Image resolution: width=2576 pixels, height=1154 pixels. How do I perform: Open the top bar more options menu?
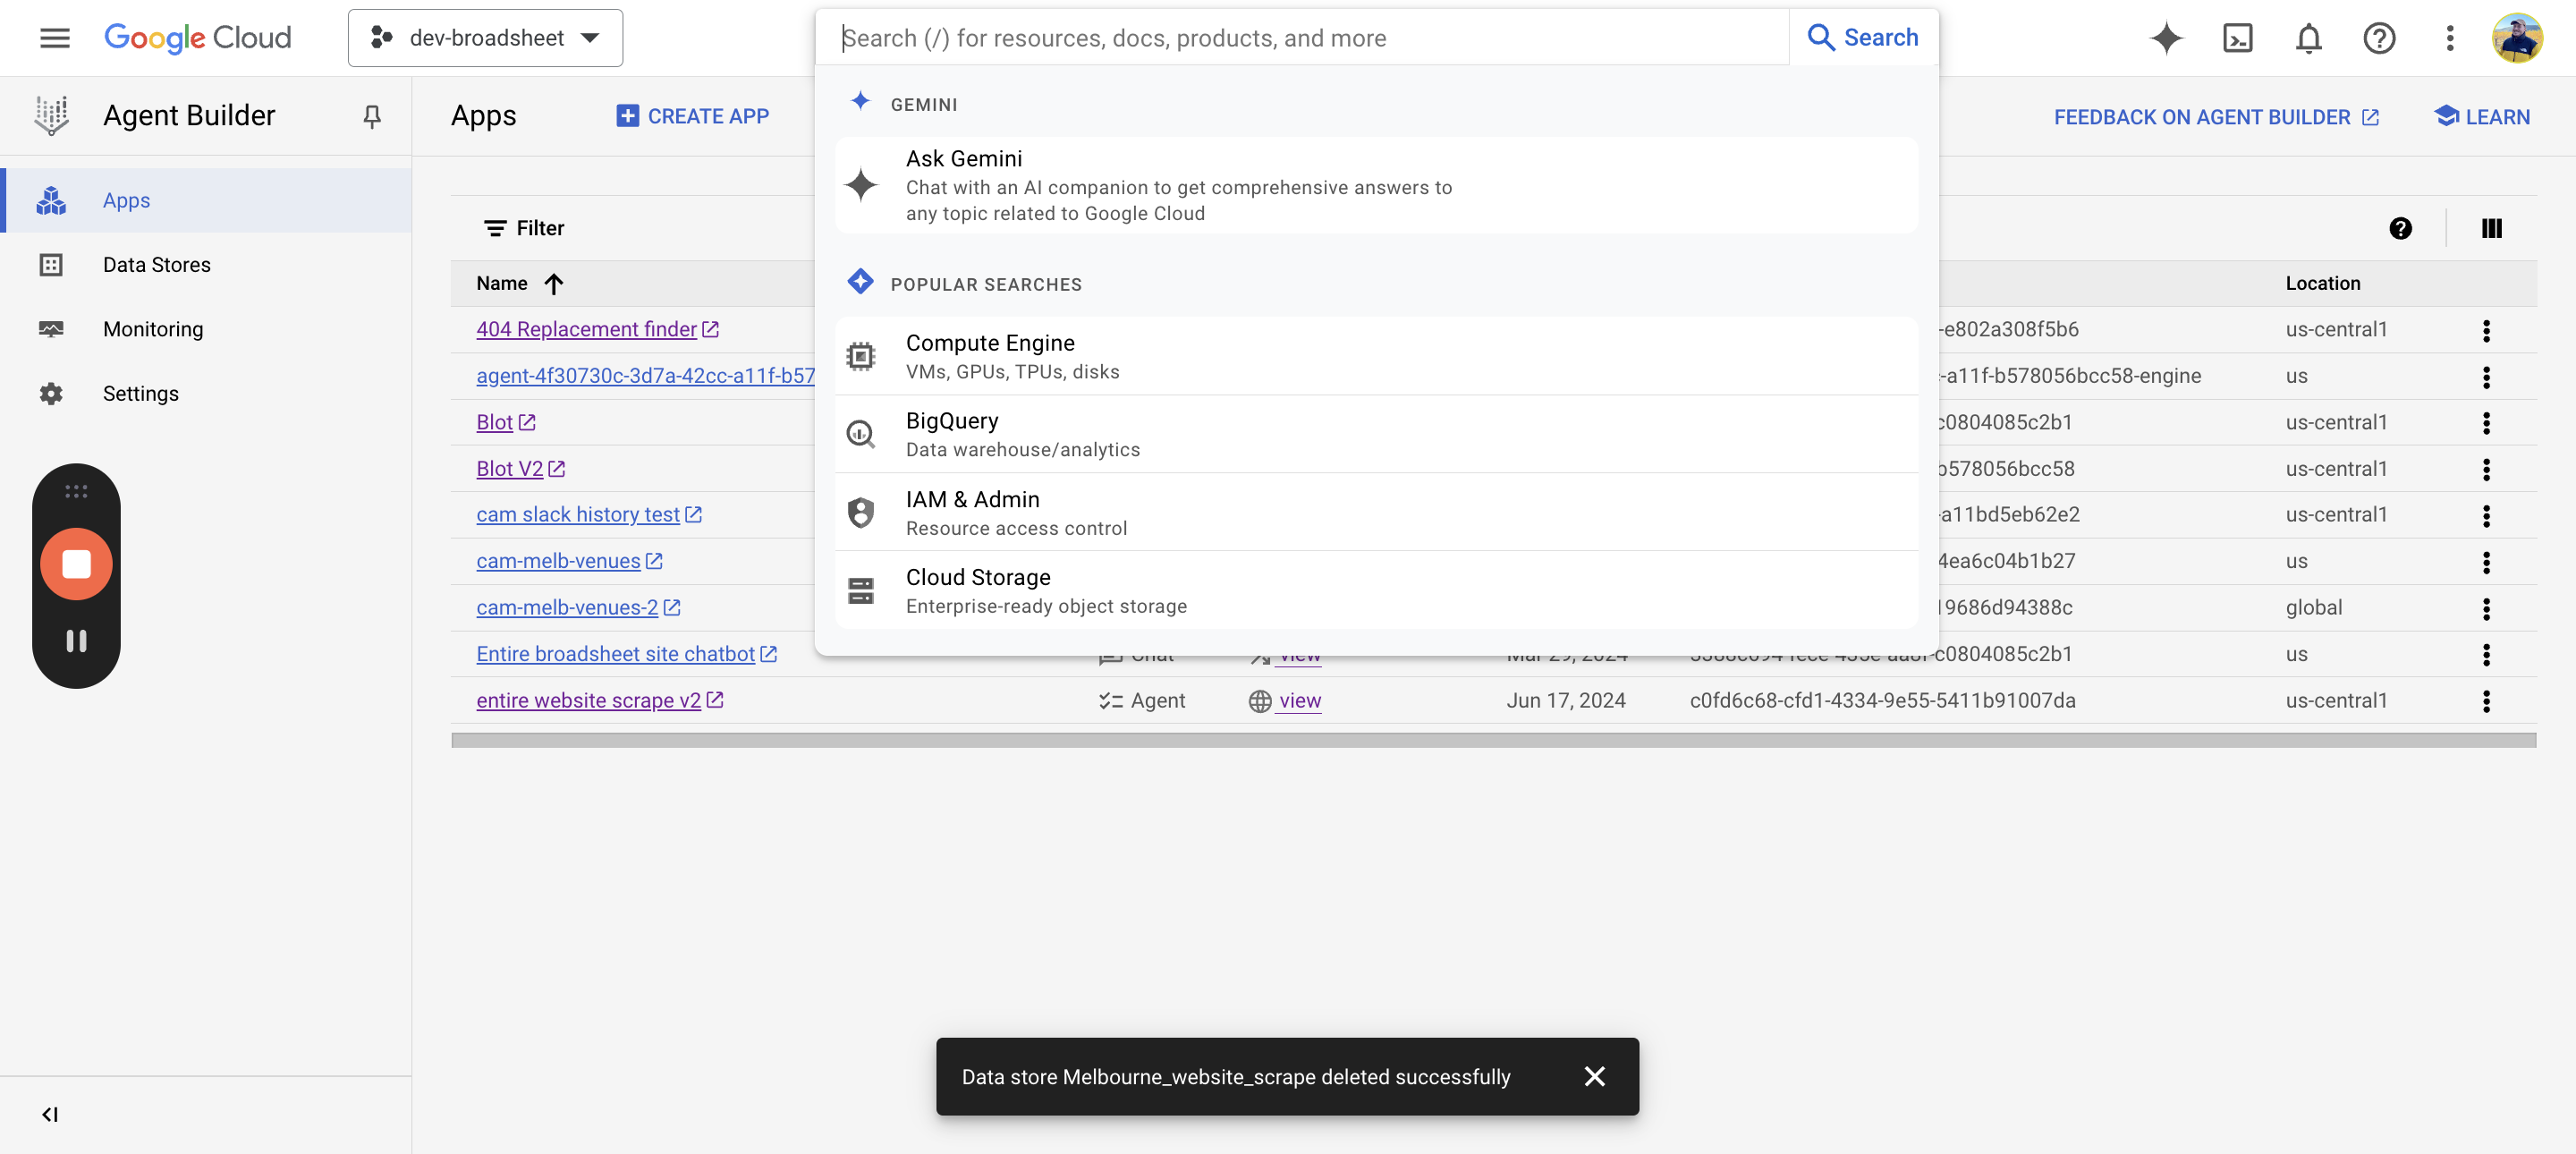pos(2449,38)
